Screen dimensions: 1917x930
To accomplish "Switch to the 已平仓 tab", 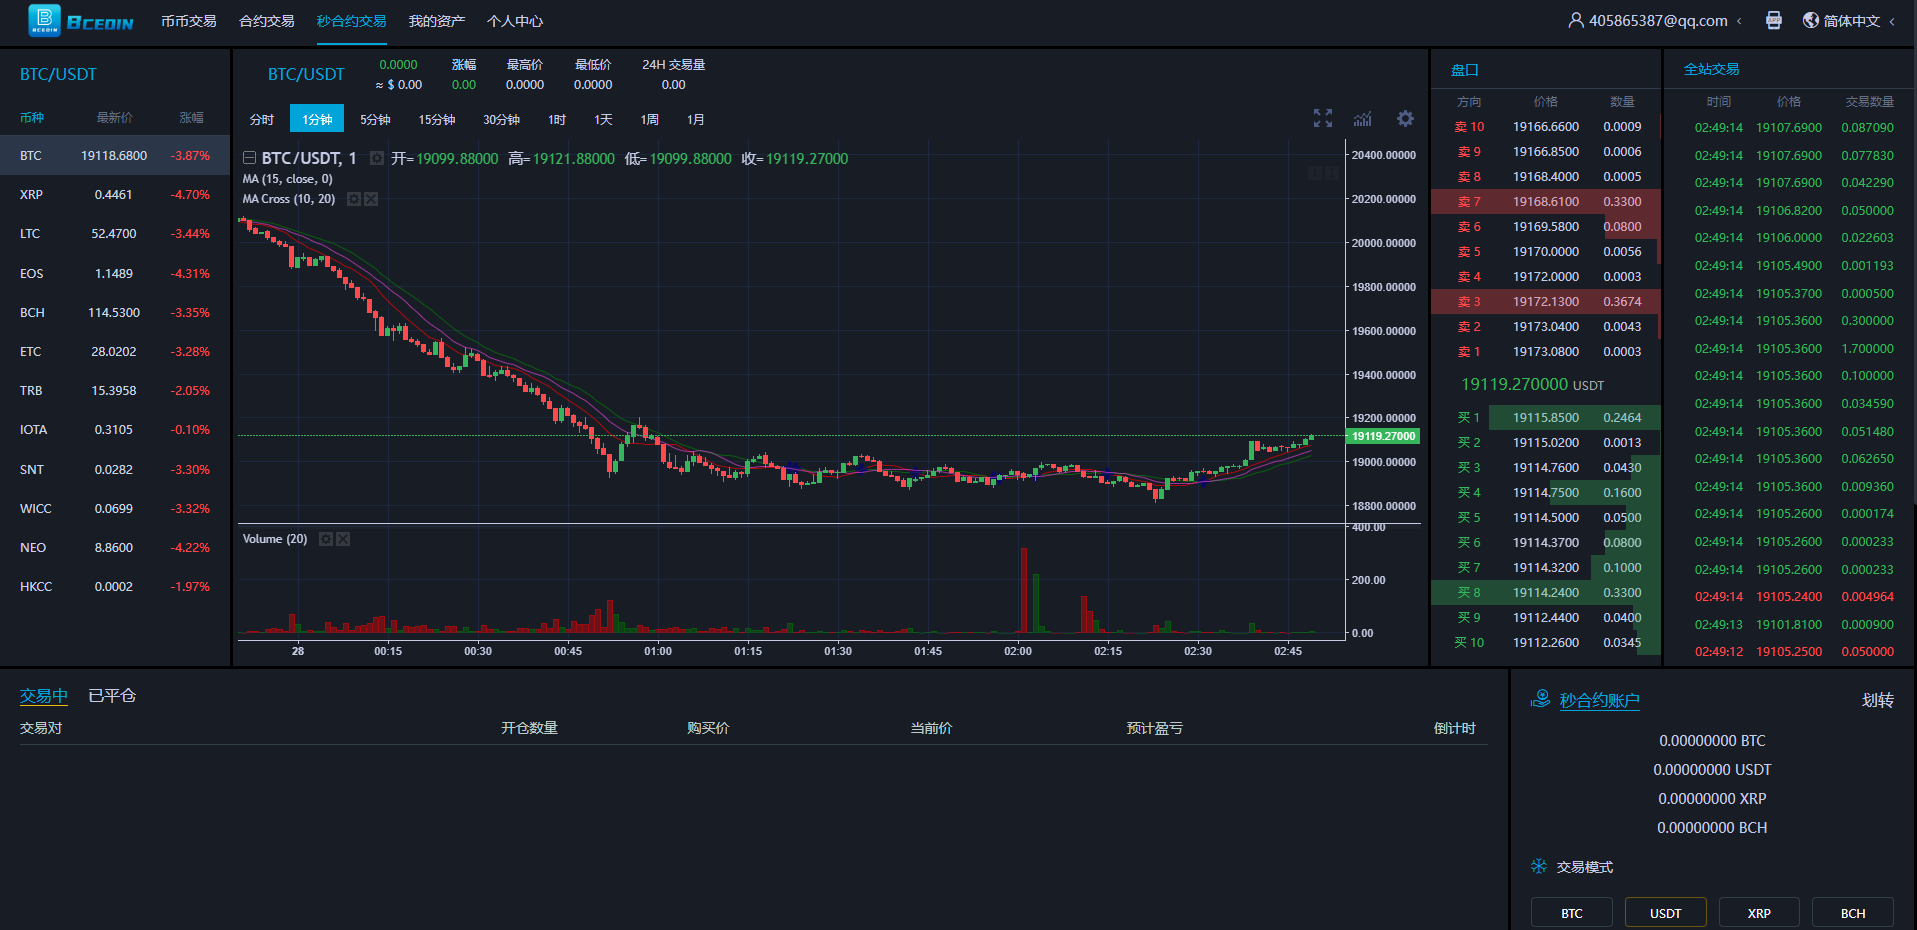I will [112, 696].
